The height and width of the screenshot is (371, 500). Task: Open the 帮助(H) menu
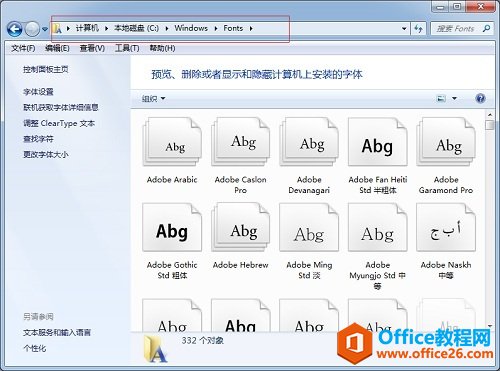[x=162, y=48]
